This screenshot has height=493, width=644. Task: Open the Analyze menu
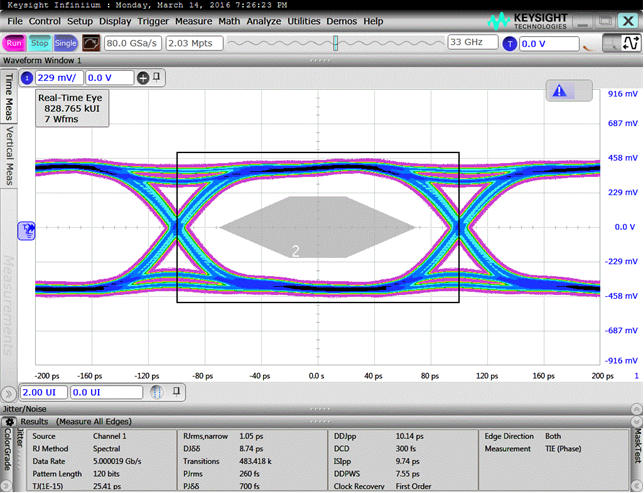263,21
